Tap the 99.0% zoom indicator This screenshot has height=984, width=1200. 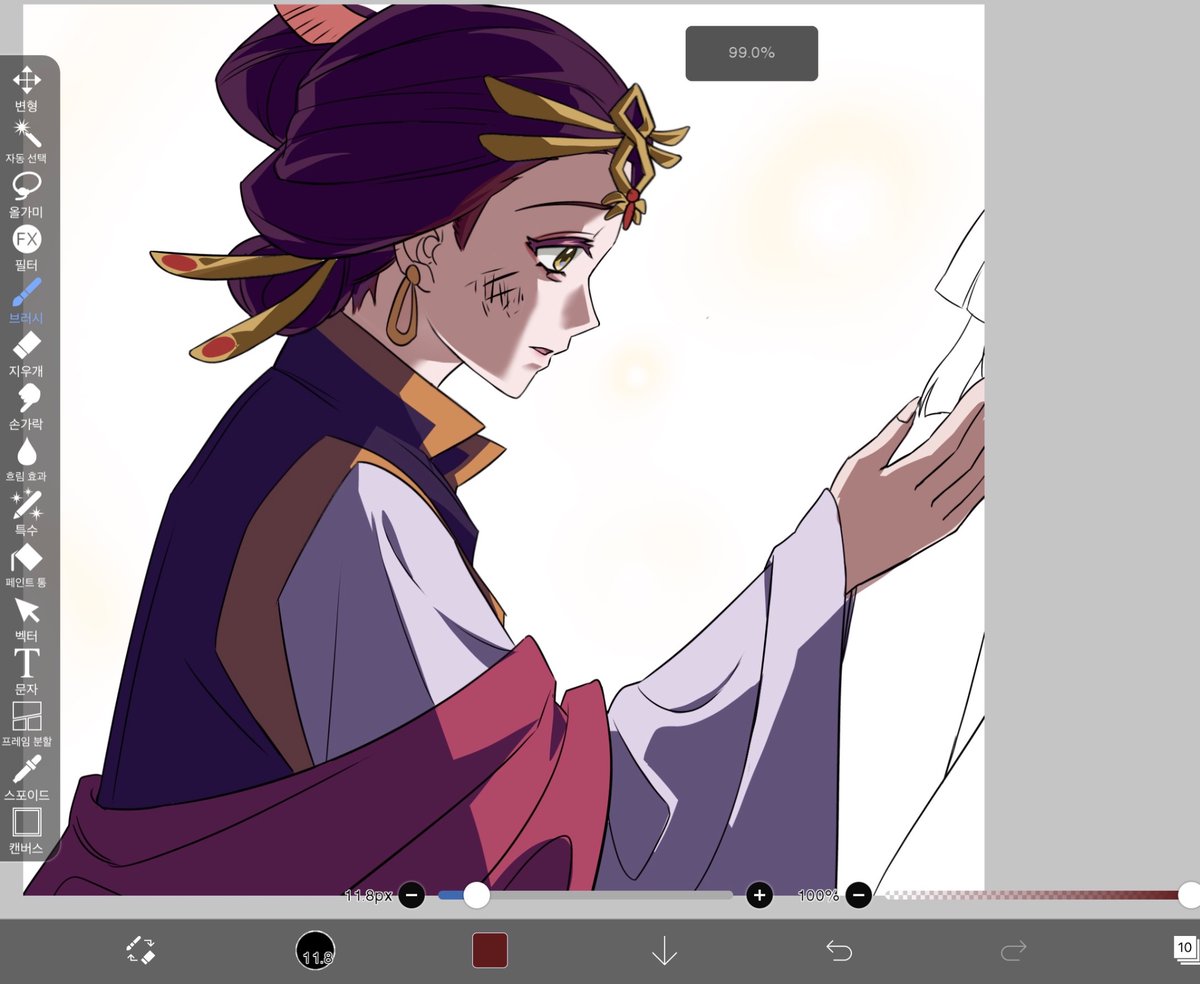tap(752, 53)
